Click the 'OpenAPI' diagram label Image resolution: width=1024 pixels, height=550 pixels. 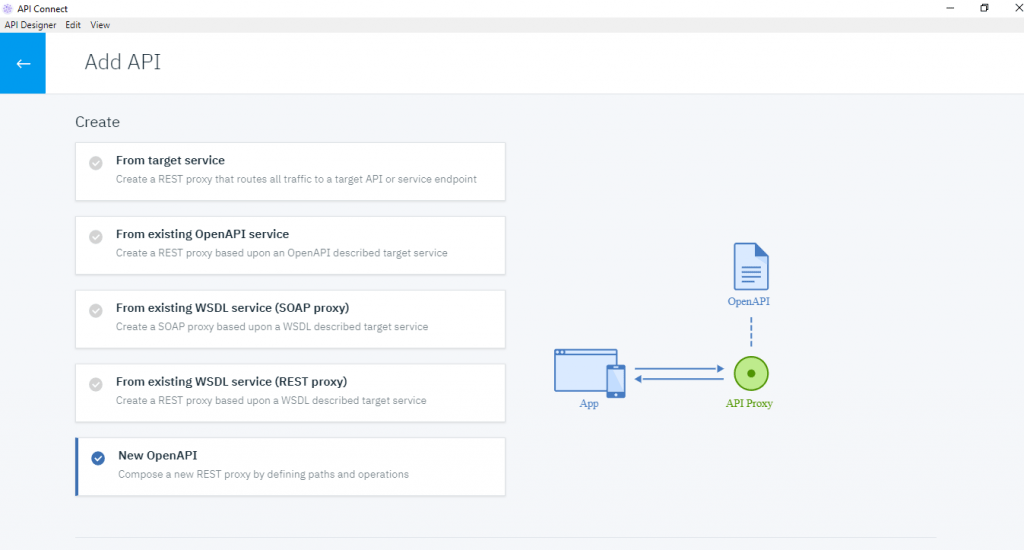pos(748,301)
